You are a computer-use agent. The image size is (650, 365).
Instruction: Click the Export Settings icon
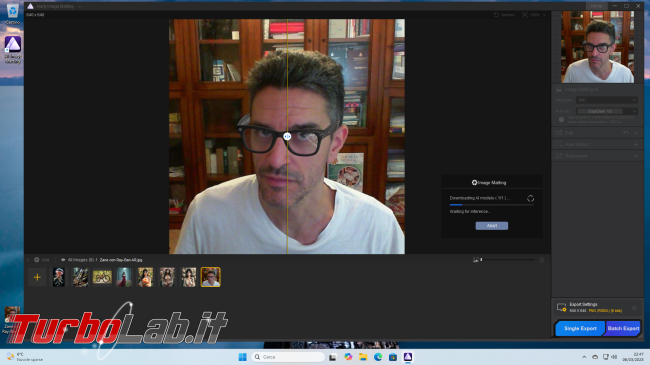point(561,307)
